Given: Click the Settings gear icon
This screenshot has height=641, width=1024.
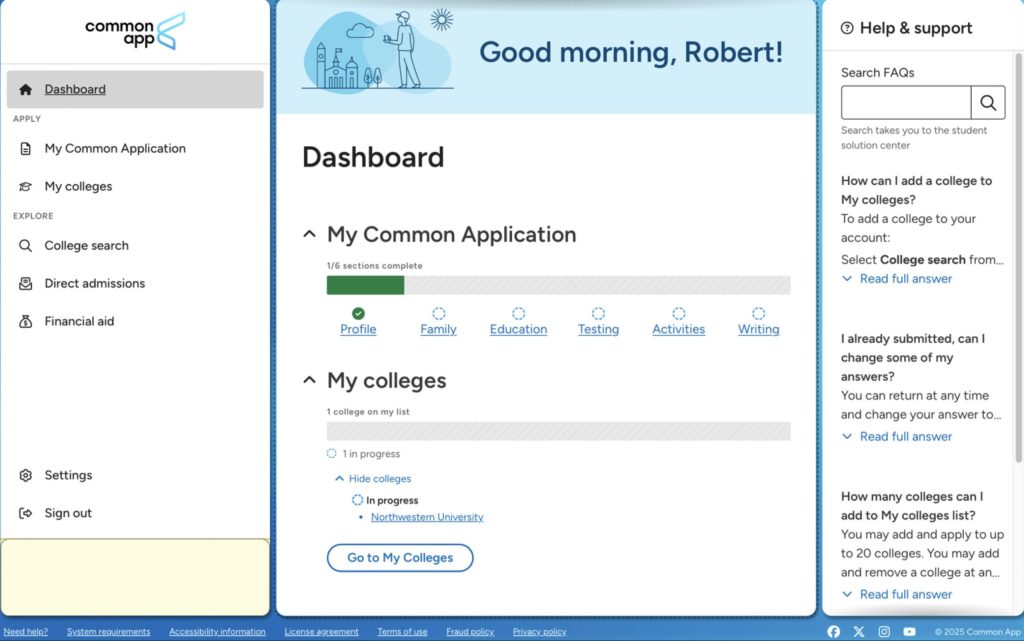Looking at the screenshot, I should [x=25, y=476].
